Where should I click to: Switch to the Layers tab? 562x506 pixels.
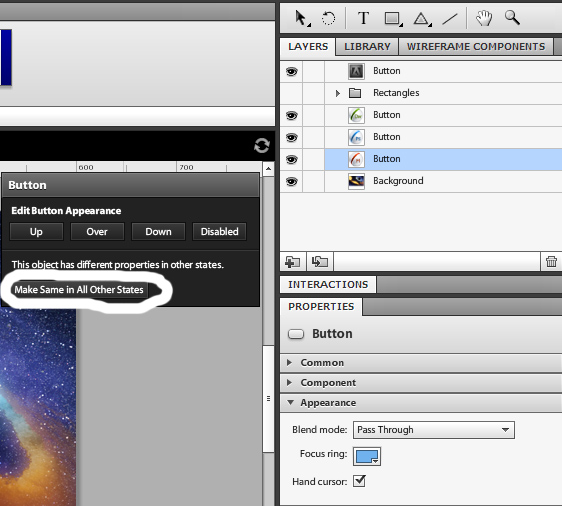(x=308, y=47)
